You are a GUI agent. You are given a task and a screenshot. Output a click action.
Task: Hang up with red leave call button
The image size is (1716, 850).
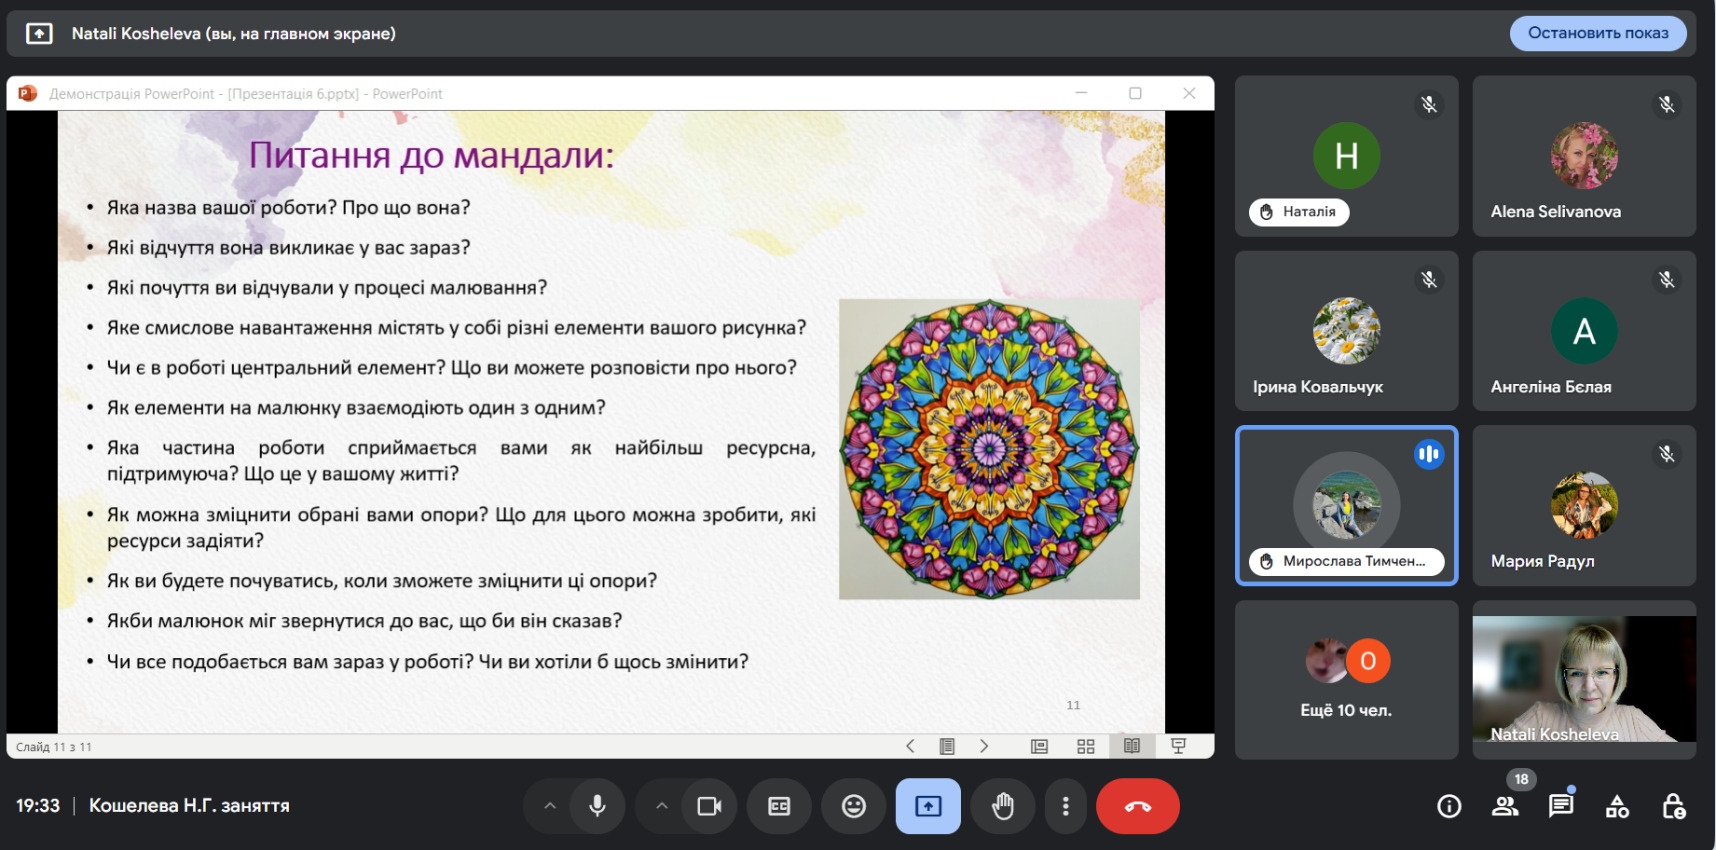(x=1137, y=806)
